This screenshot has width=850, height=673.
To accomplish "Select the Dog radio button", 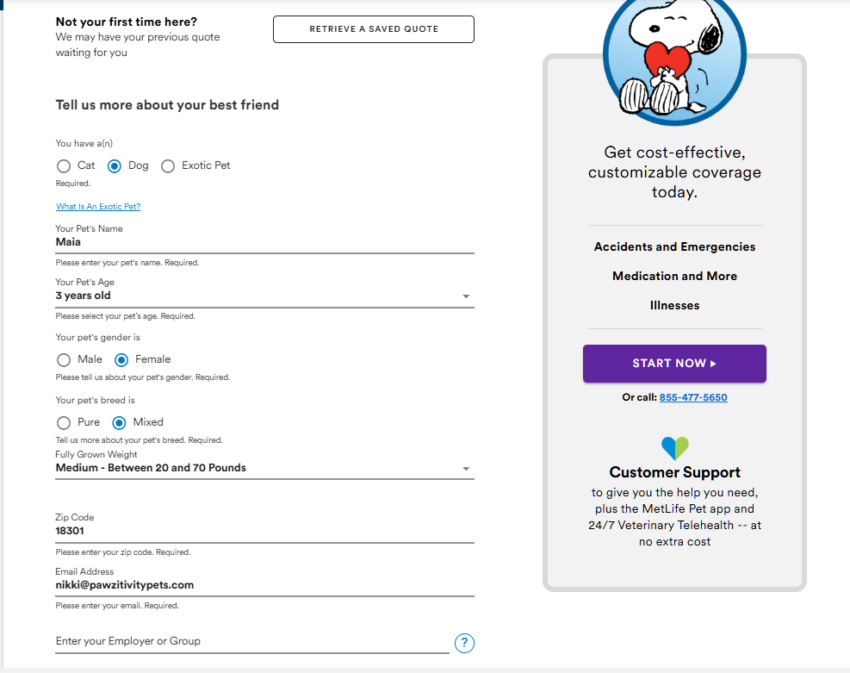I will click(115, 166).
